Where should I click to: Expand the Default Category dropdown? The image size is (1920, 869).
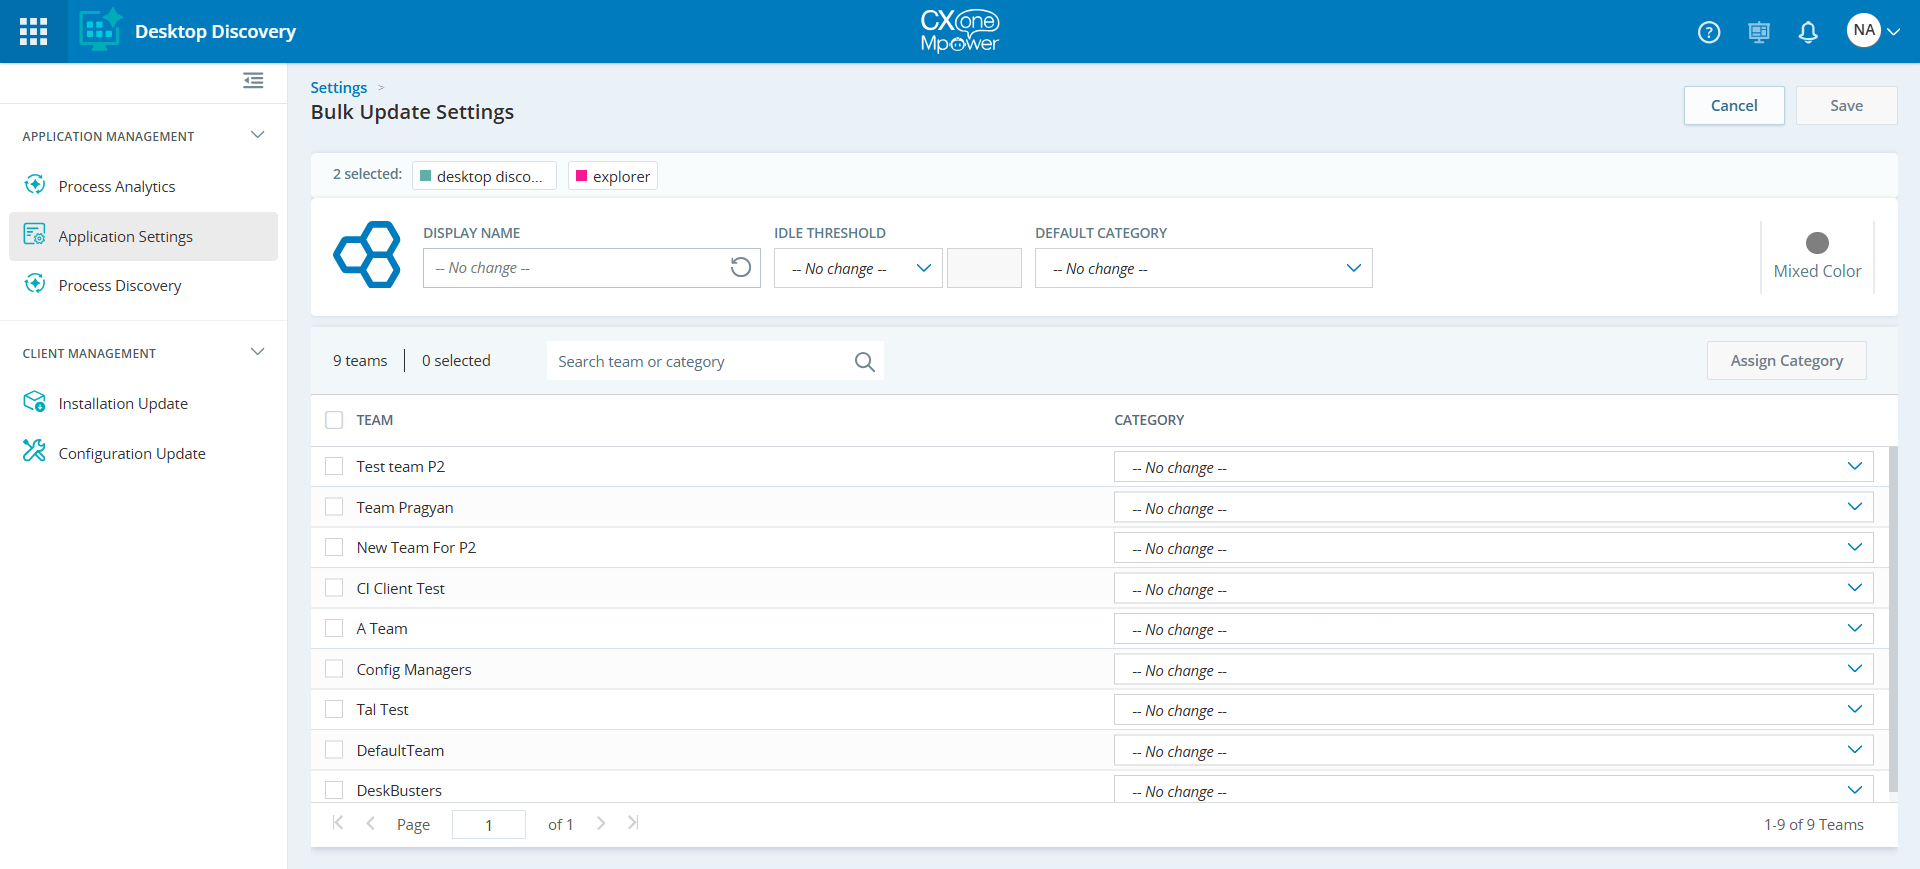pyautogui.click(x=1203, y=268)
